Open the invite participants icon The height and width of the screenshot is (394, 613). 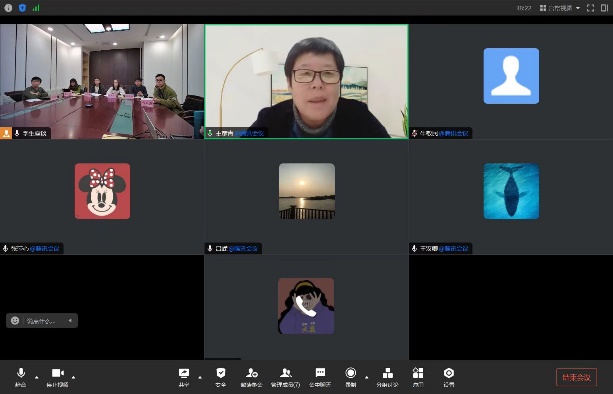click(x=251, y=377)
